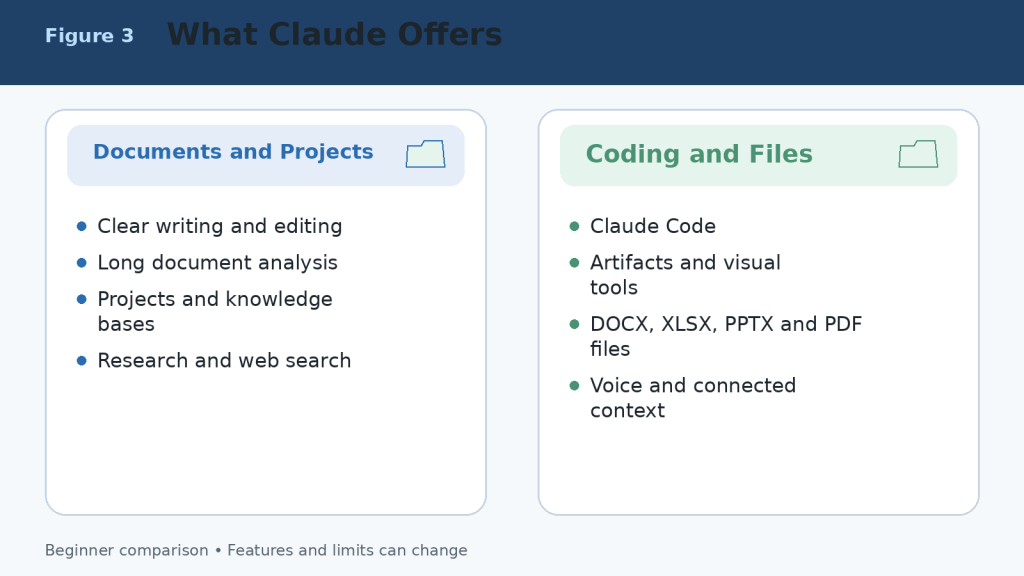The image size is (1024, 576).
Task: Click the Clear writing and editing item
Action: click(219, 226)
